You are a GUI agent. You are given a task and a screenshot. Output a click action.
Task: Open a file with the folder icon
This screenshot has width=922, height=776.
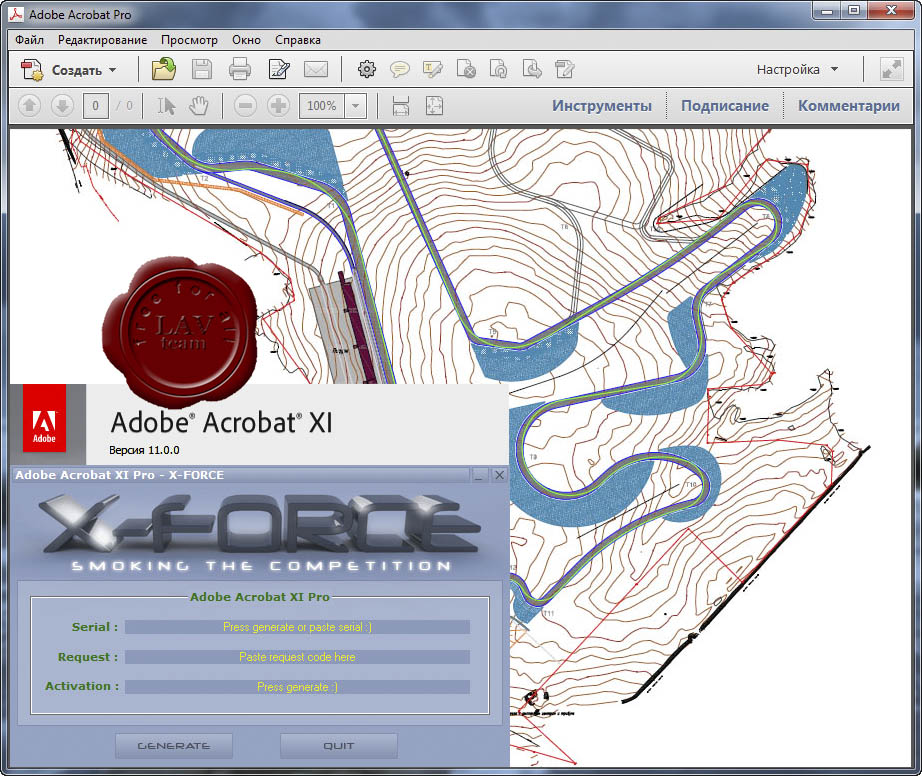[x=163, y=69]
